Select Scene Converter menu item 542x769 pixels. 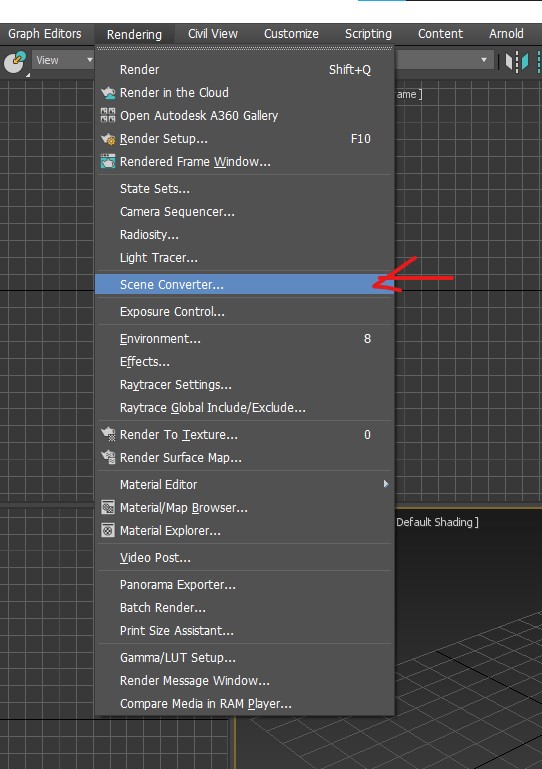tap(245, 284)
